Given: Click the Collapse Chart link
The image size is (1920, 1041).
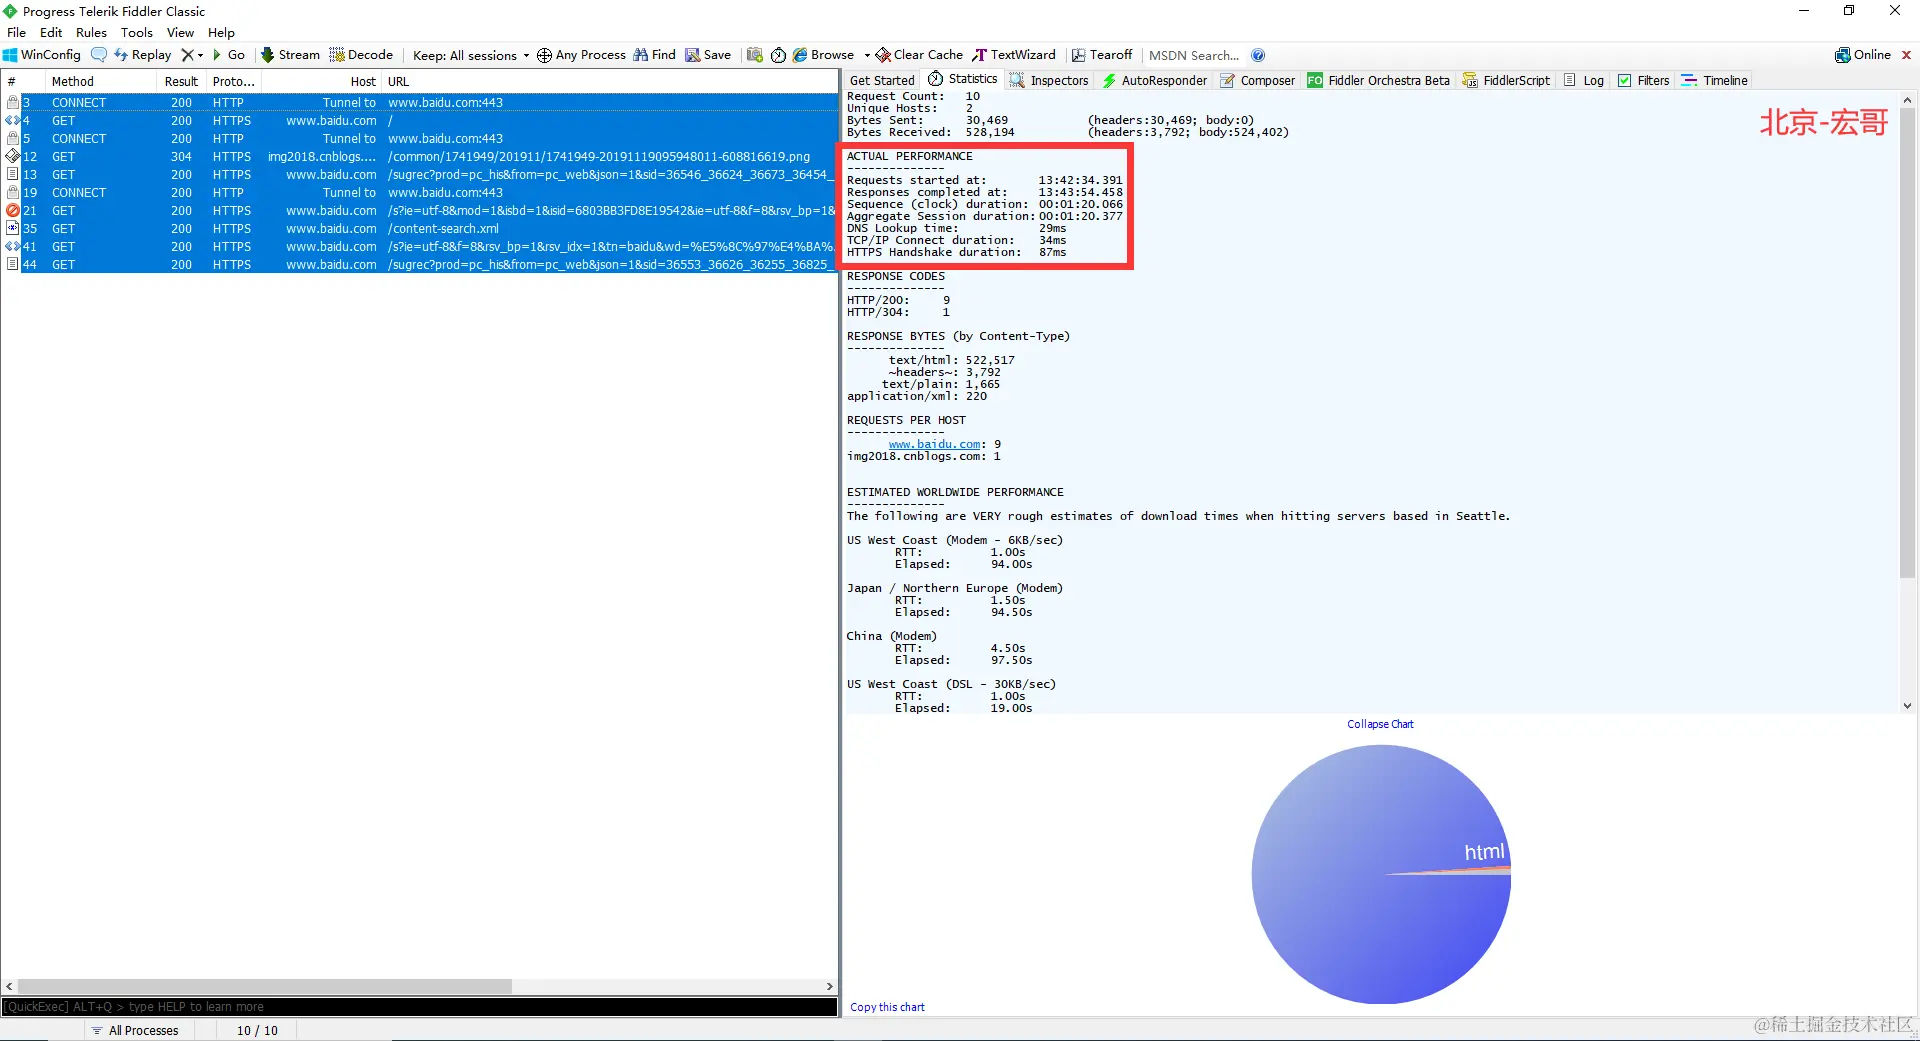Looking at the screenshot, I should coord(1380,724).
